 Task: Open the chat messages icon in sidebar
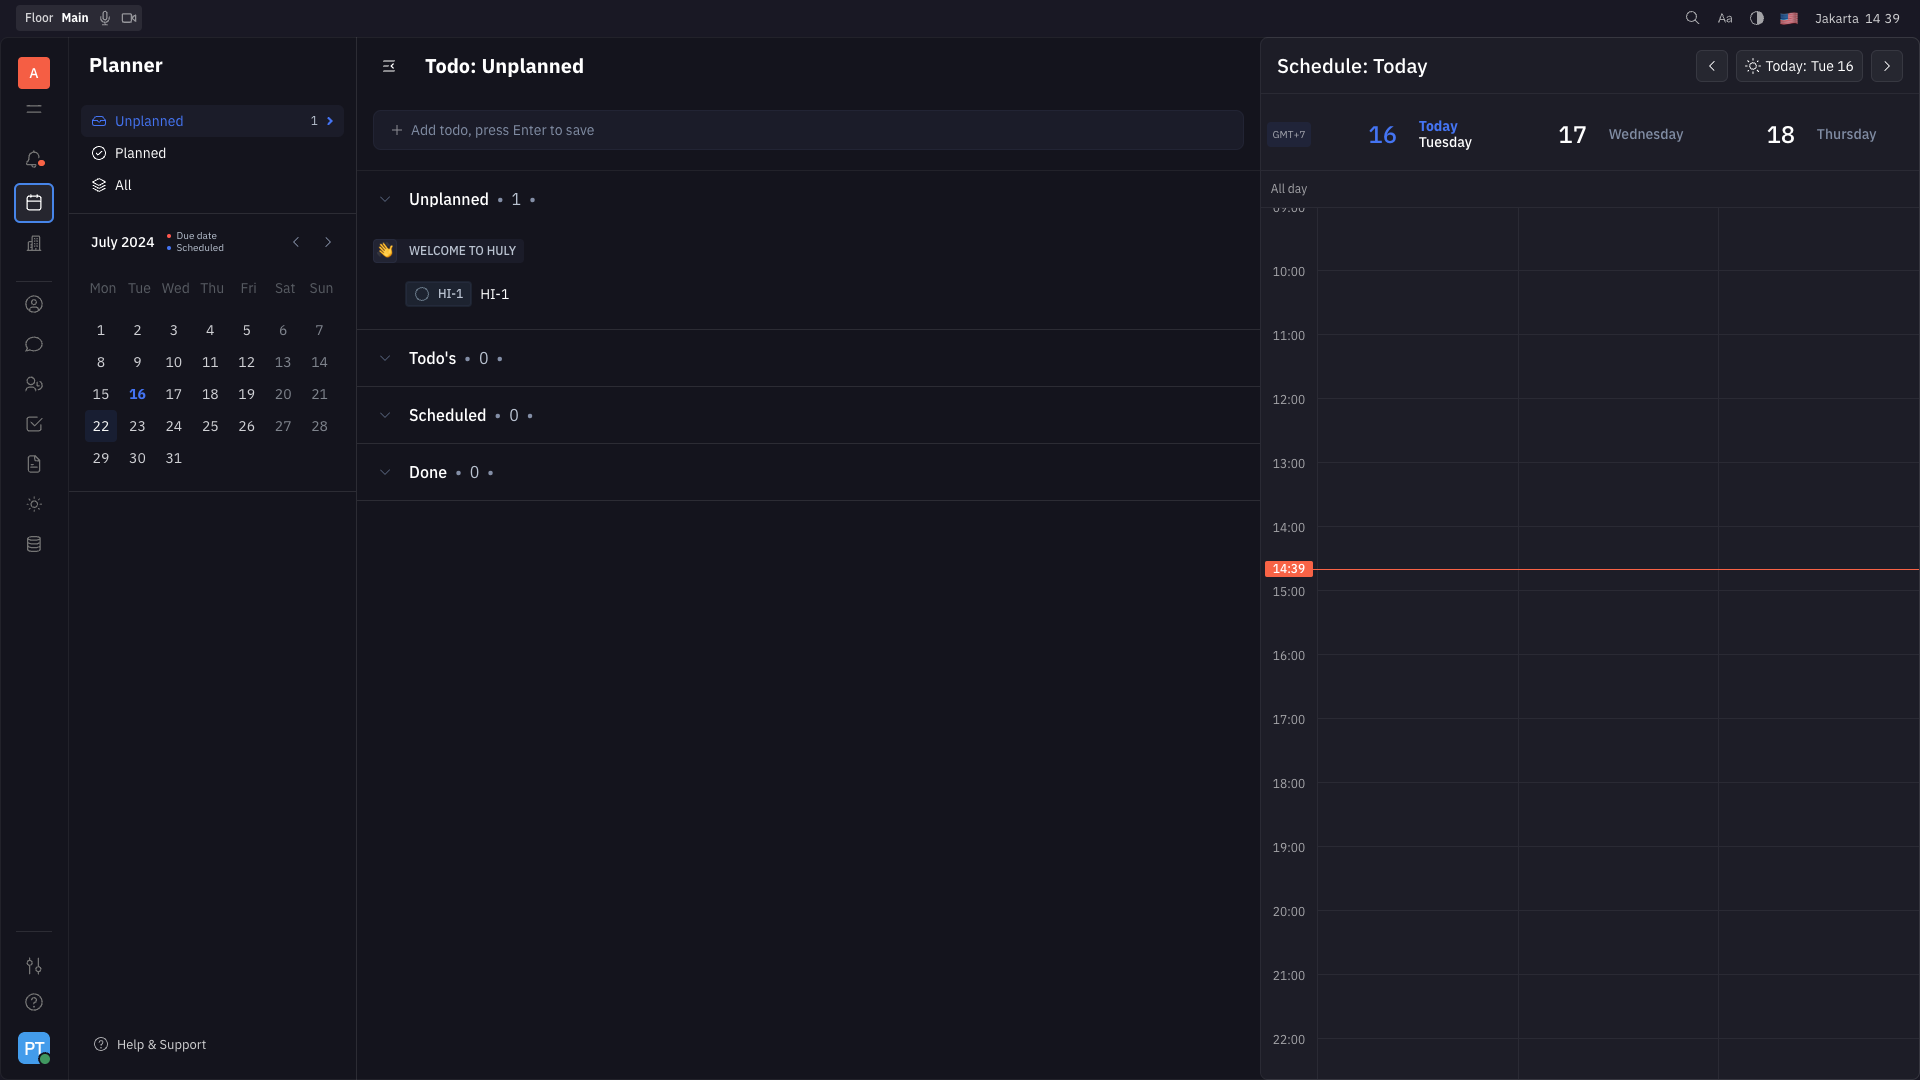tap(34, 344)
